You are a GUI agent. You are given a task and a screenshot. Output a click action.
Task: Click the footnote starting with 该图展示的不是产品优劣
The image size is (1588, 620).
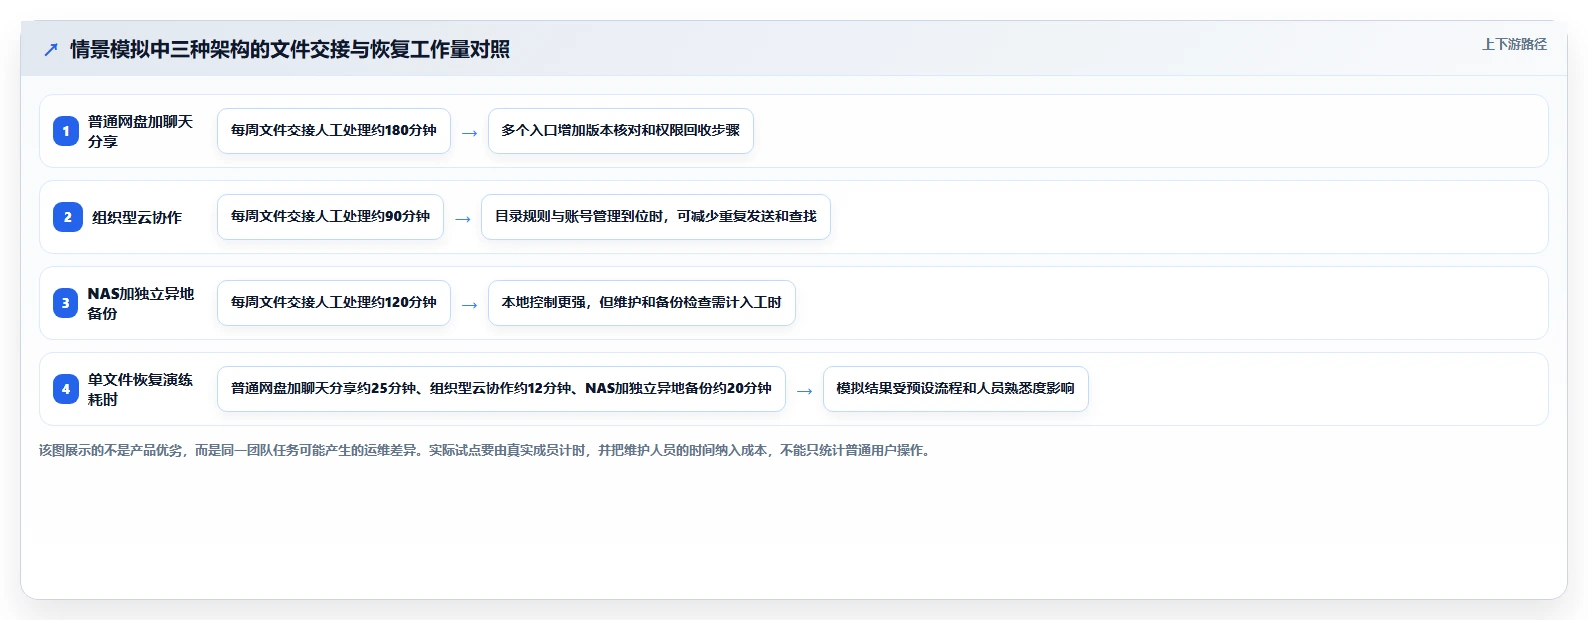(486, 451)
